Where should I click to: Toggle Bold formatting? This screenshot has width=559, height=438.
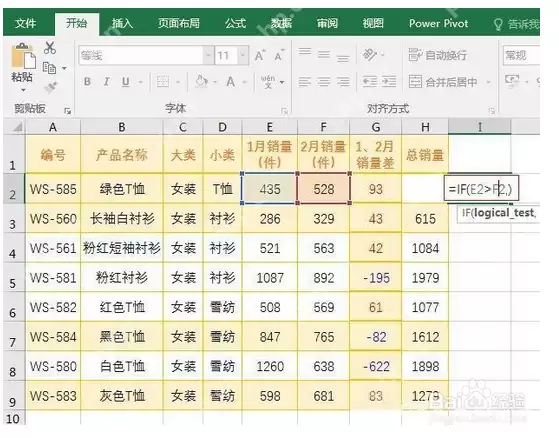point(87,82)
